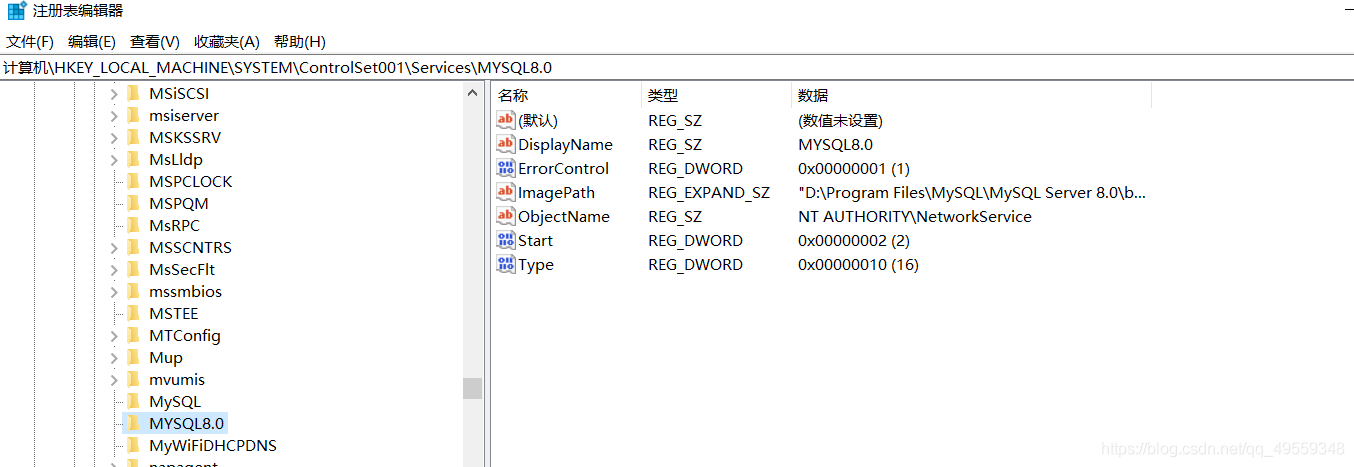The width and height of the screenshot is (1354, 467).
Task: Expand the msiserver key
Action: [113, 116]
